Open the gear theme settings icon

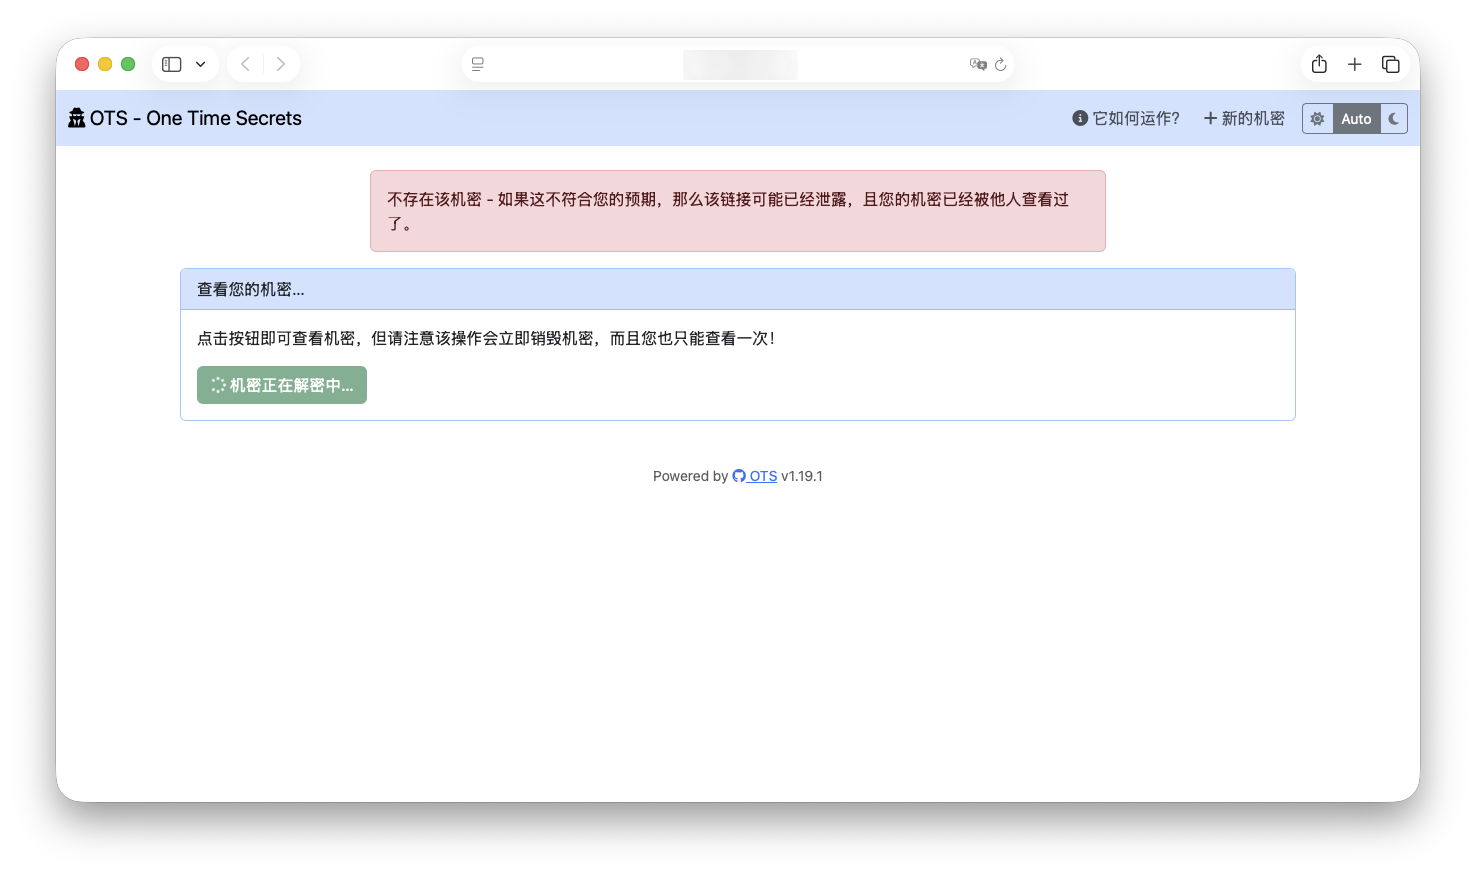pos(1317,118)
